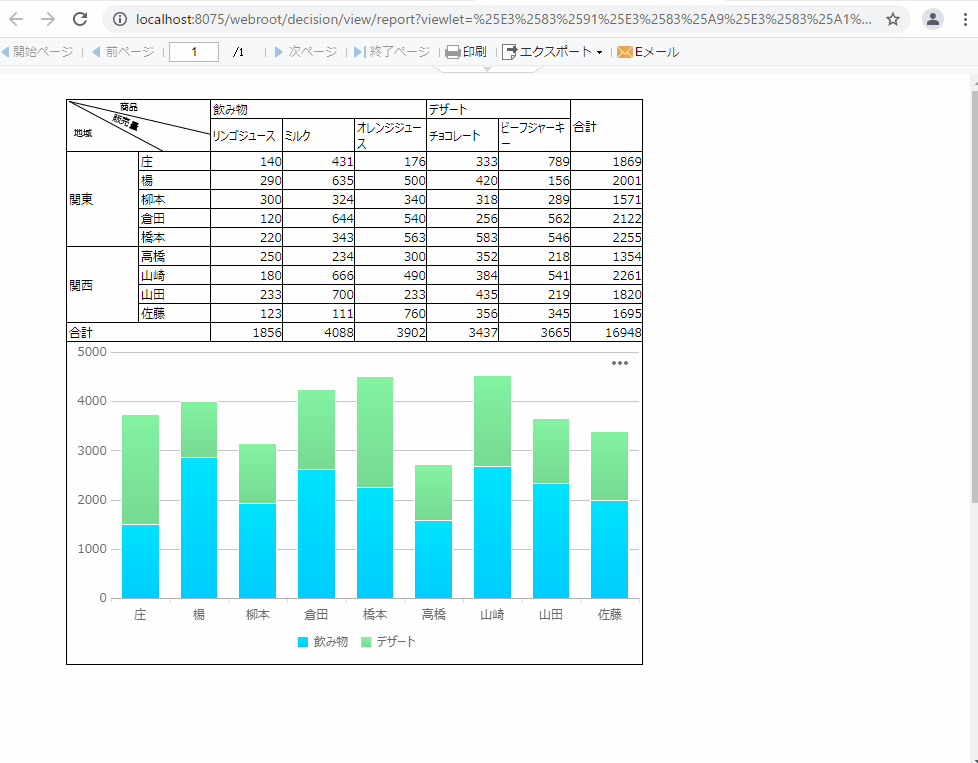The width and height of the screenshot is (978, 763).
Task: Click the browser back arrow
Action: tap(16, 19)
